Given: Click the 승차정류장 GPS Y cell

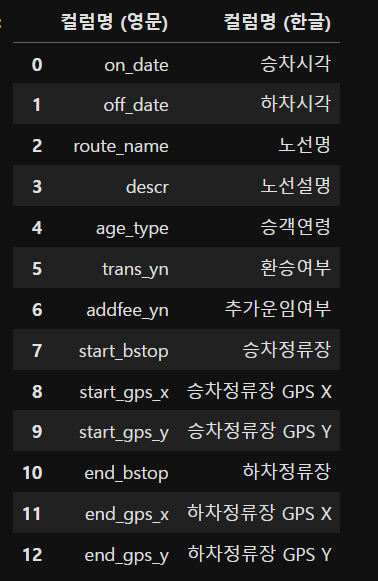Looking at the screenshot, I should click(259, 431).
